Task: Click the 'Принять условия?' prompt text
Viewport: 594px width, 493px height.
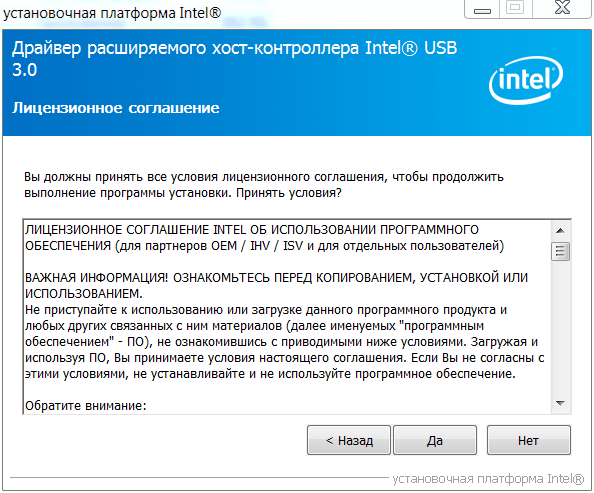Action: 289,193
